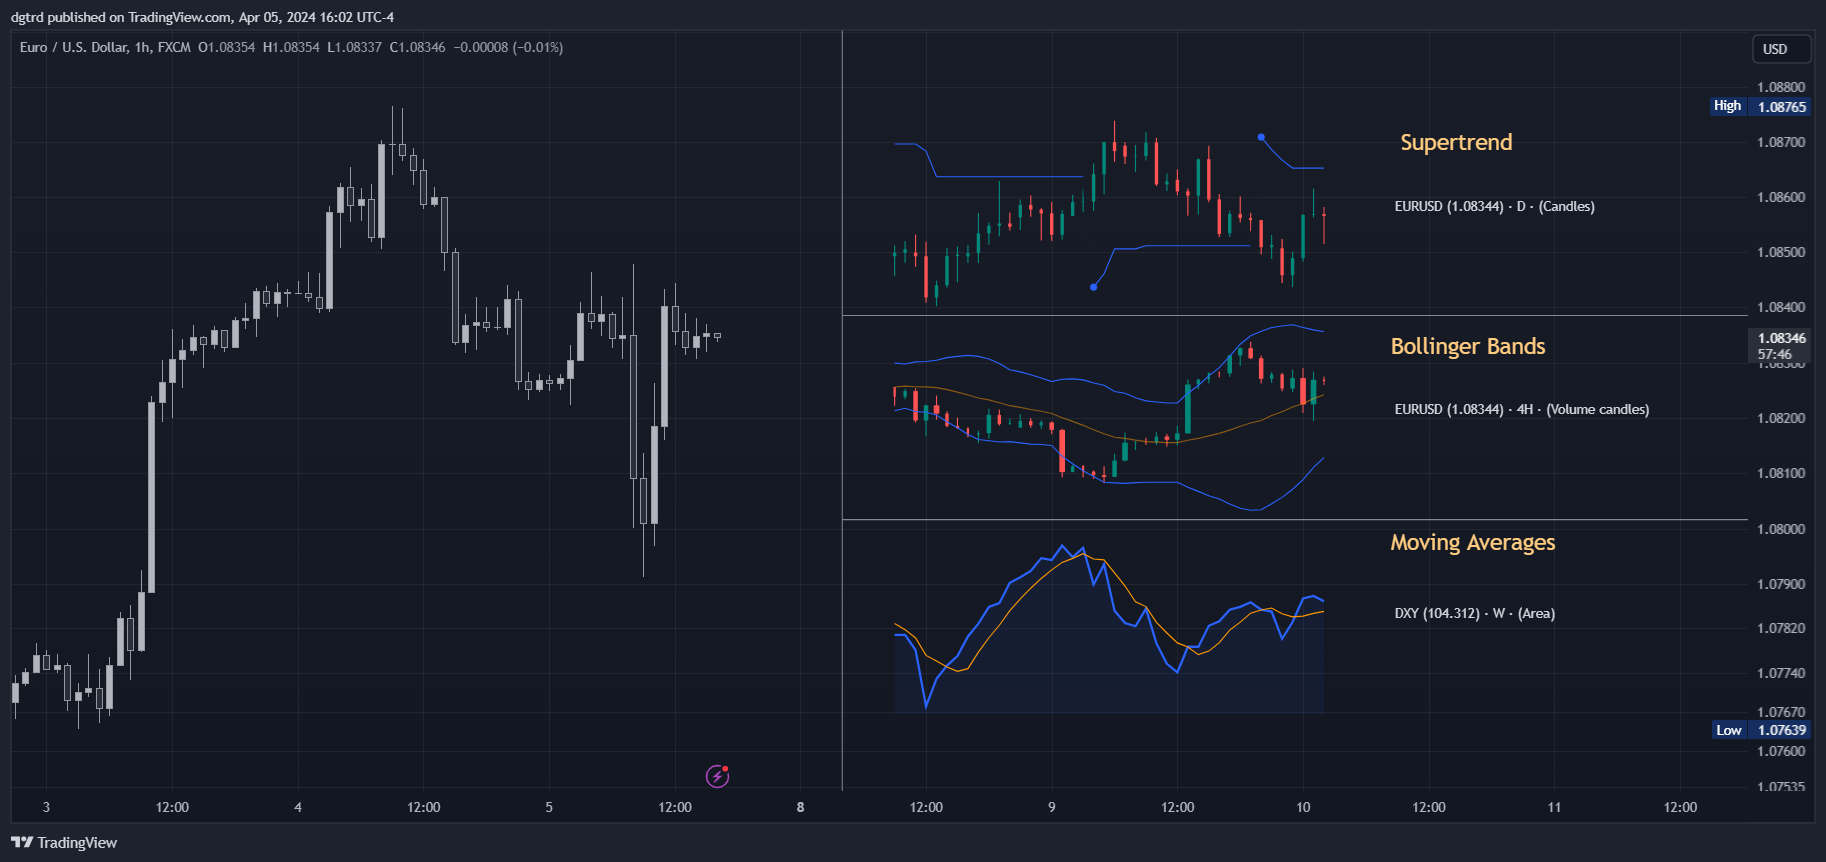This screenshot has width=1826, height=862.
Task: Click the 1.08000 price axis label
Action: [x=1781, y=529]
